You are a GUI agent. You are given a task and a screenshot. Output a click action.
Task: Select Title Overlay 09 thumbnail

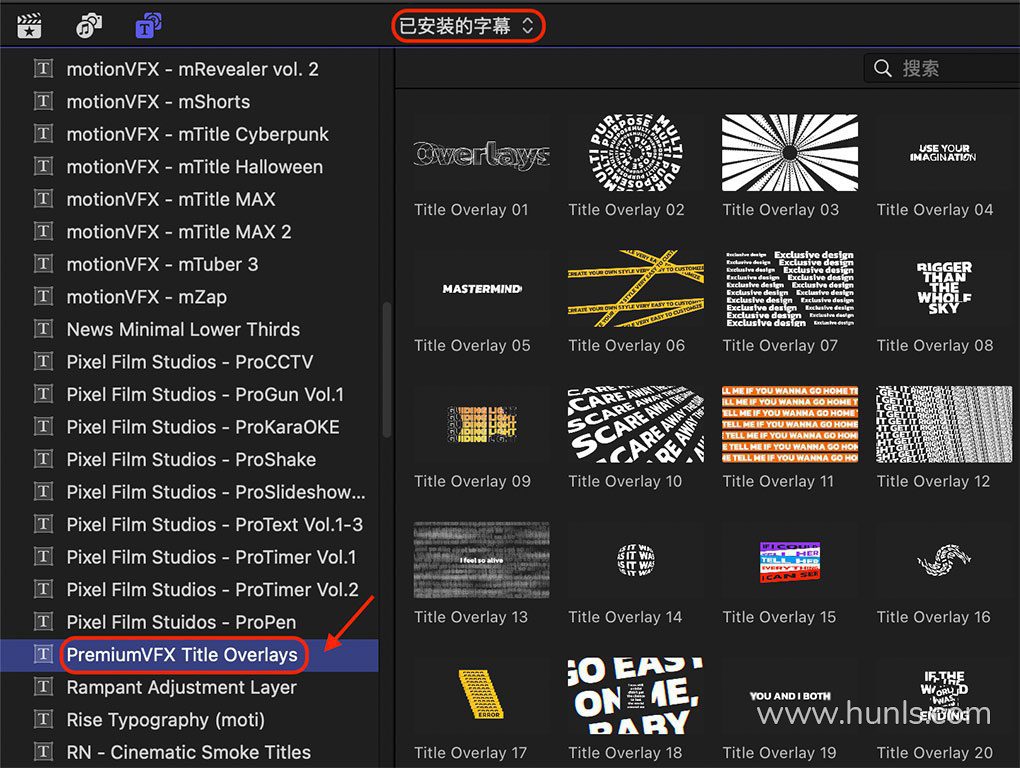pos(481,425)
